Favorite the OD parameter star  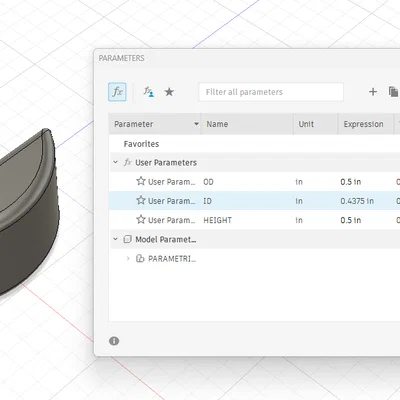(141, 181)
